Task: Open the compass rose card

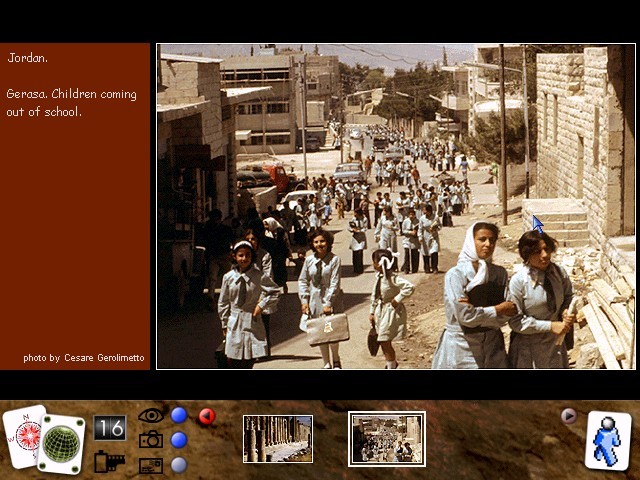Action: click(x=20, y=435)
